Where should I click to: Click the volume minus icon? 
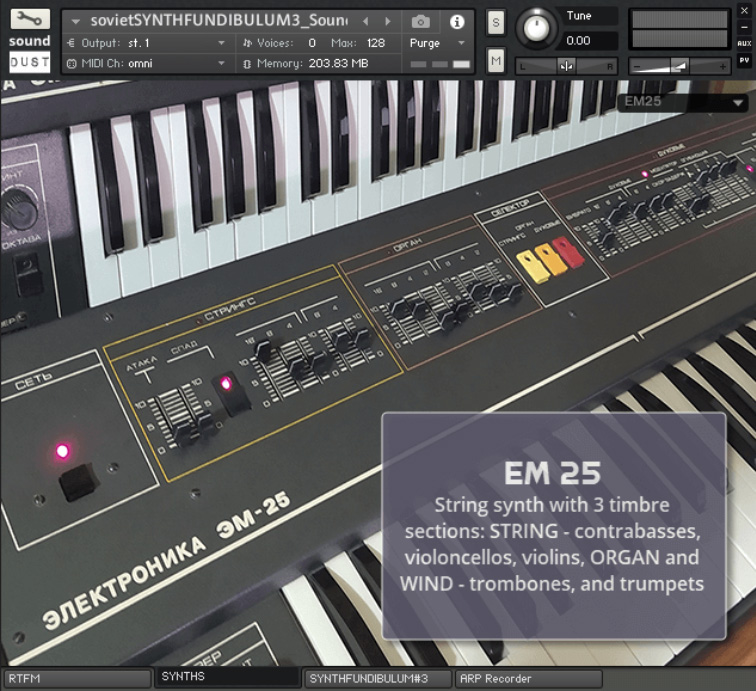click(x=636, y=67)
